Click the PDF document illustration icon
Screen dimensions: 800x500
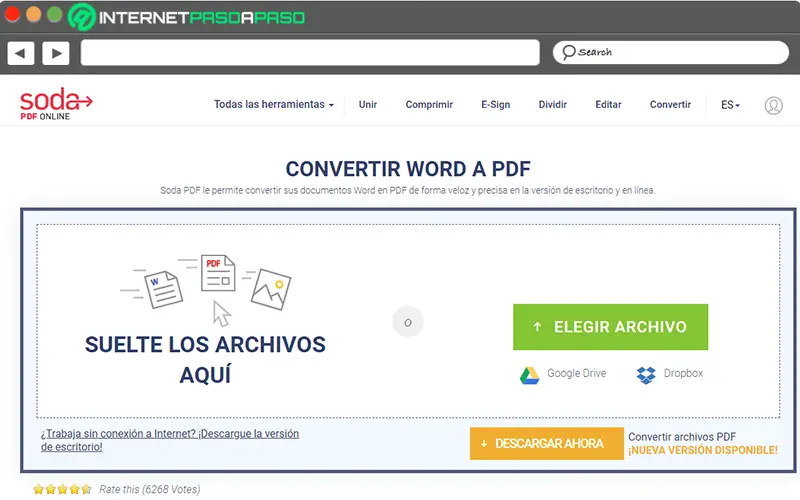tap(218, 273)
